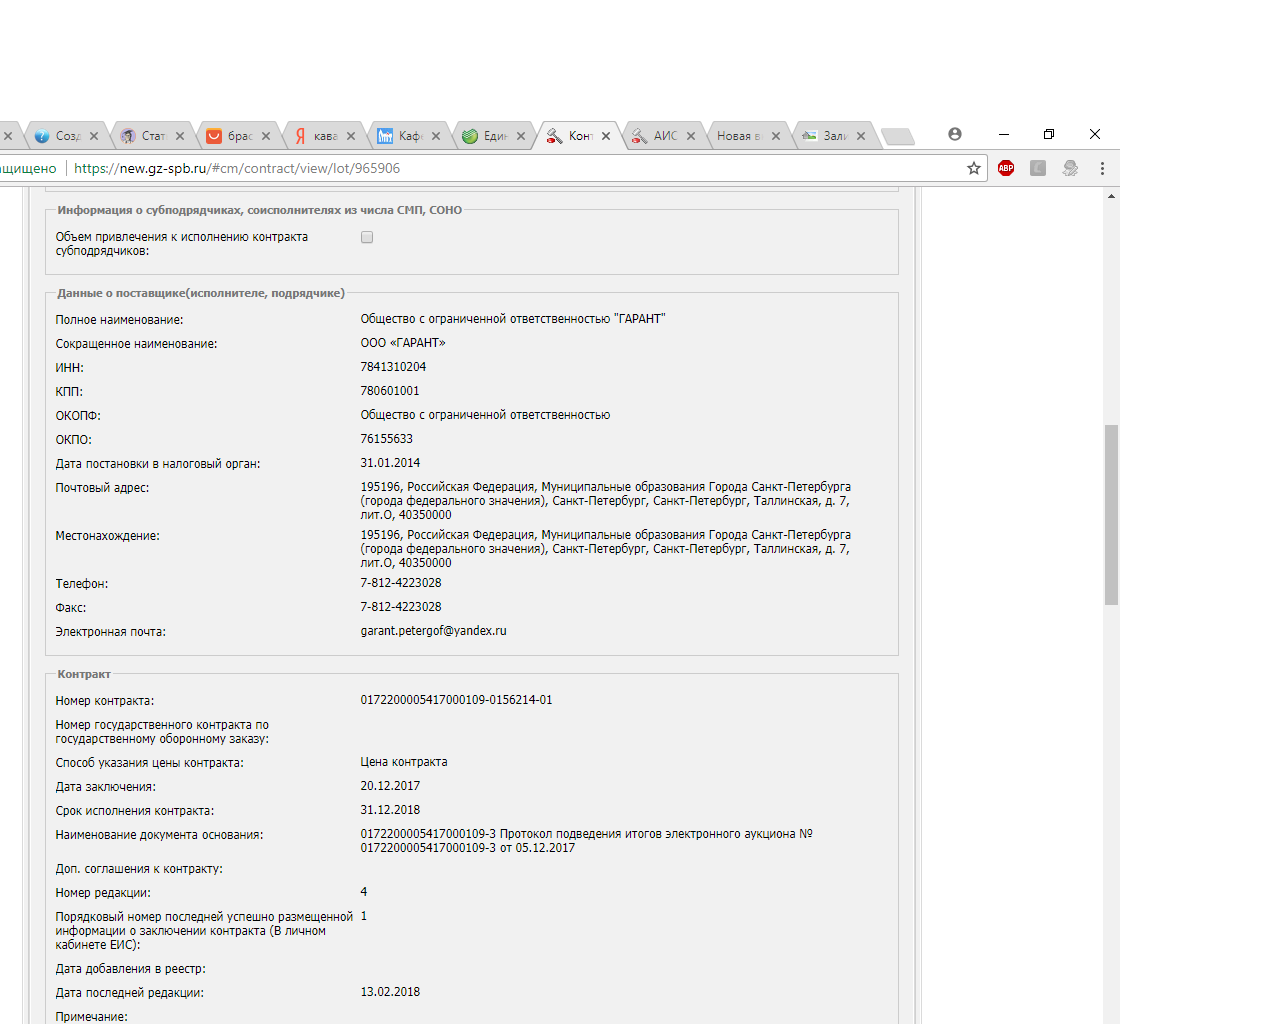The height and width of the screenshot is (1024, 1280).
Task: Click the email garant.petergof@yandex.ru
Action: [434, 631]
